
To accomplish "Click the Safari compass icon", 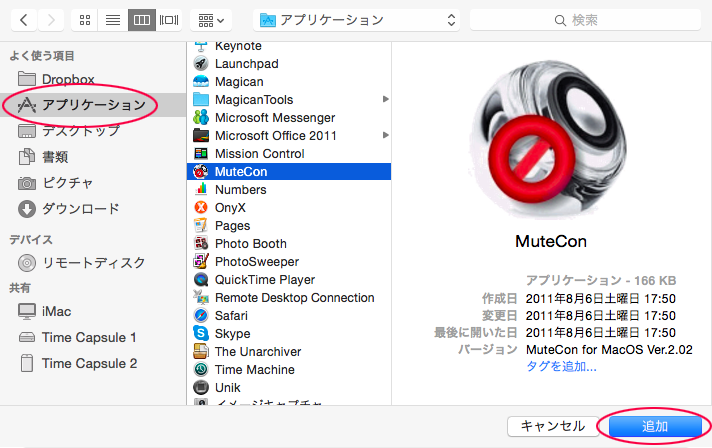I will tap(201, 315).
